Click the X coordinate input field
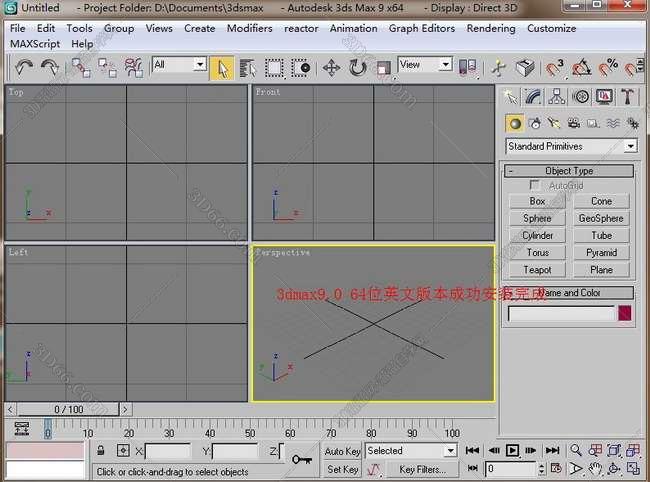 pyautogui.click(x=168, y=451)
